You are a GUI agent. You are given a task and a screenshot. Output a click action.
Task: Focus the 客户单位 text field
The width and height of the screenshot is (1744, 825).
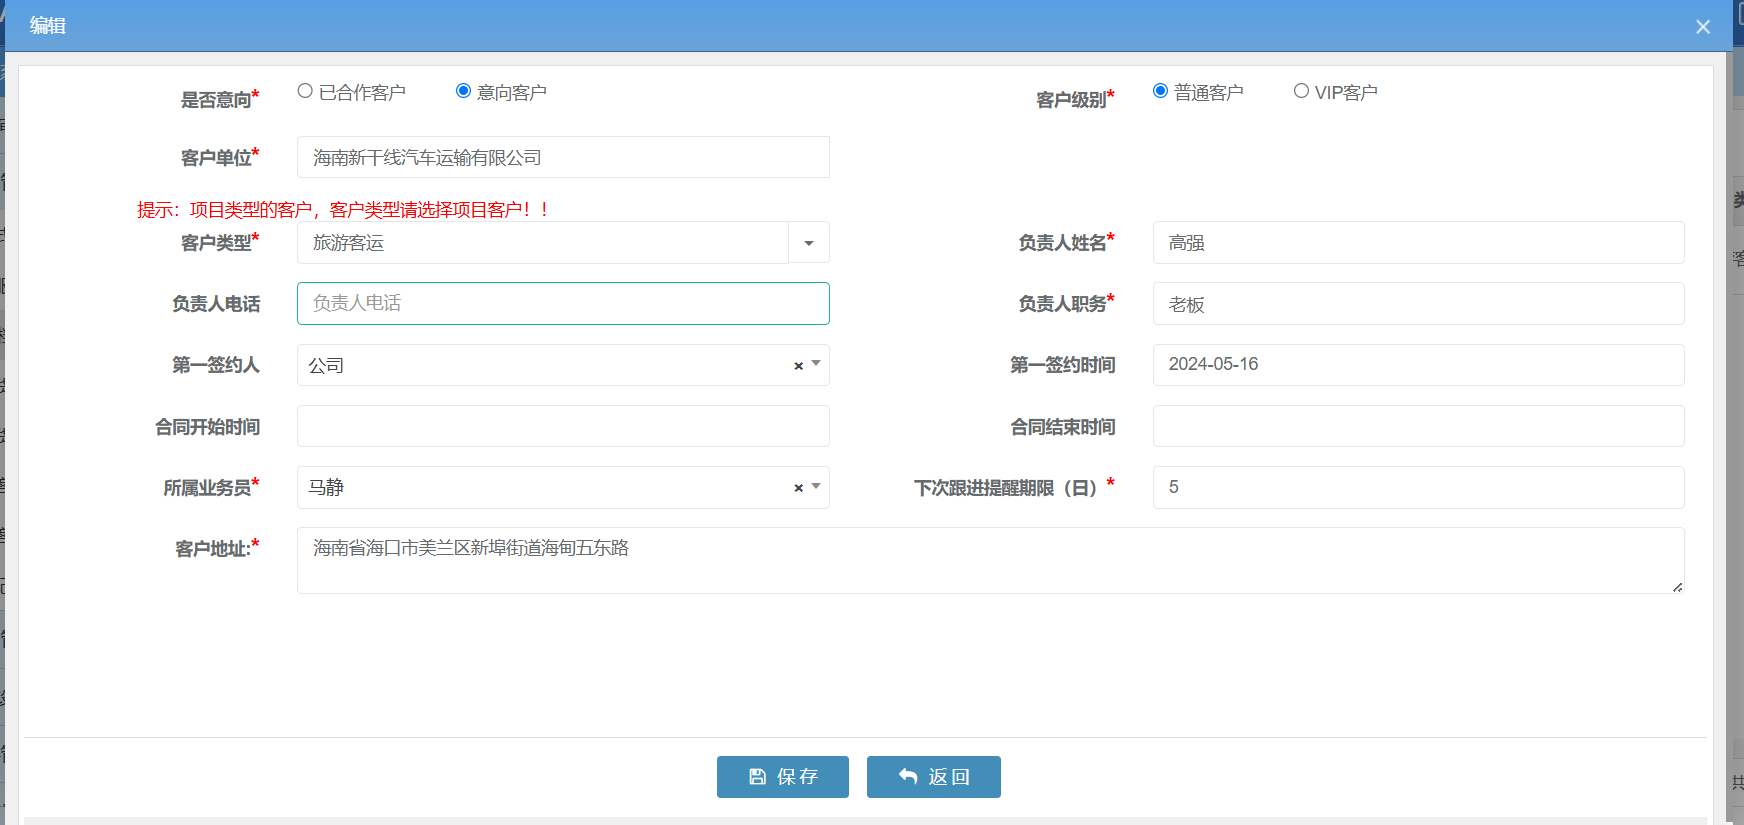click(x=563, y=158)
